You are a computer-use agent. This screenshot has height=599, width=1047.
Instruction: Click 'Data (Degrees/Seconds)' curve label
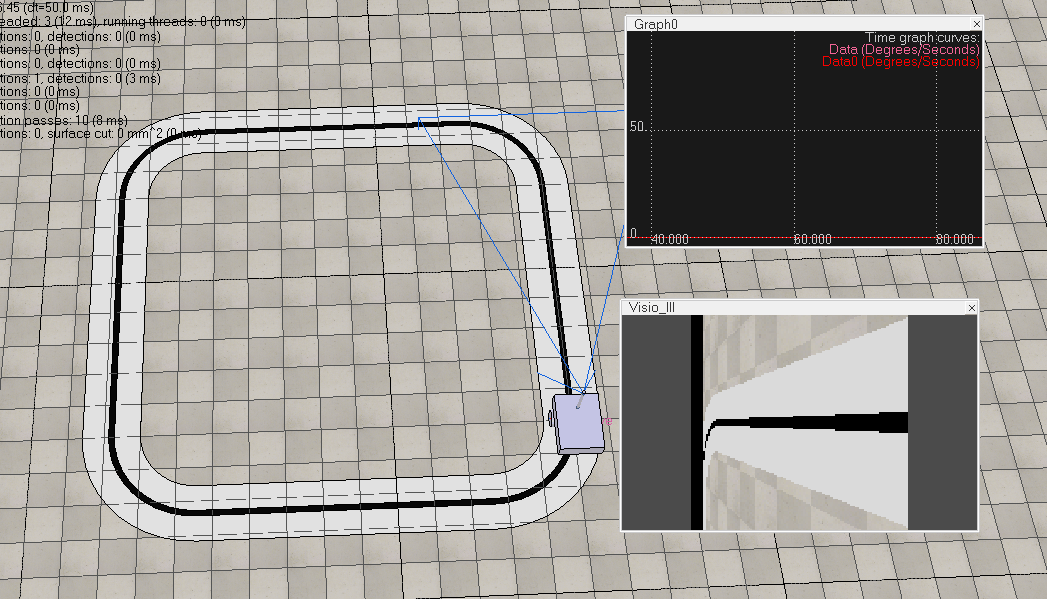tap(904, 49)
